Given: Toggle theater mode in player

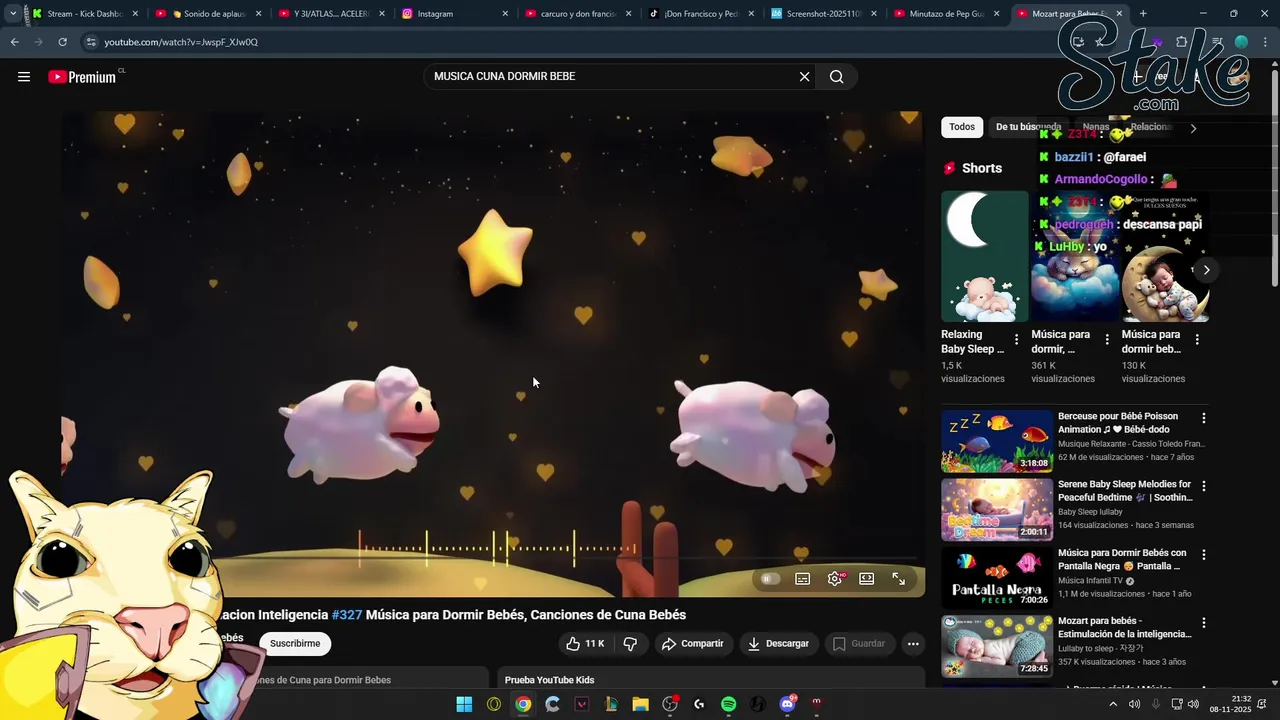Looking at the screenshot, I should (x=867, y=579).
